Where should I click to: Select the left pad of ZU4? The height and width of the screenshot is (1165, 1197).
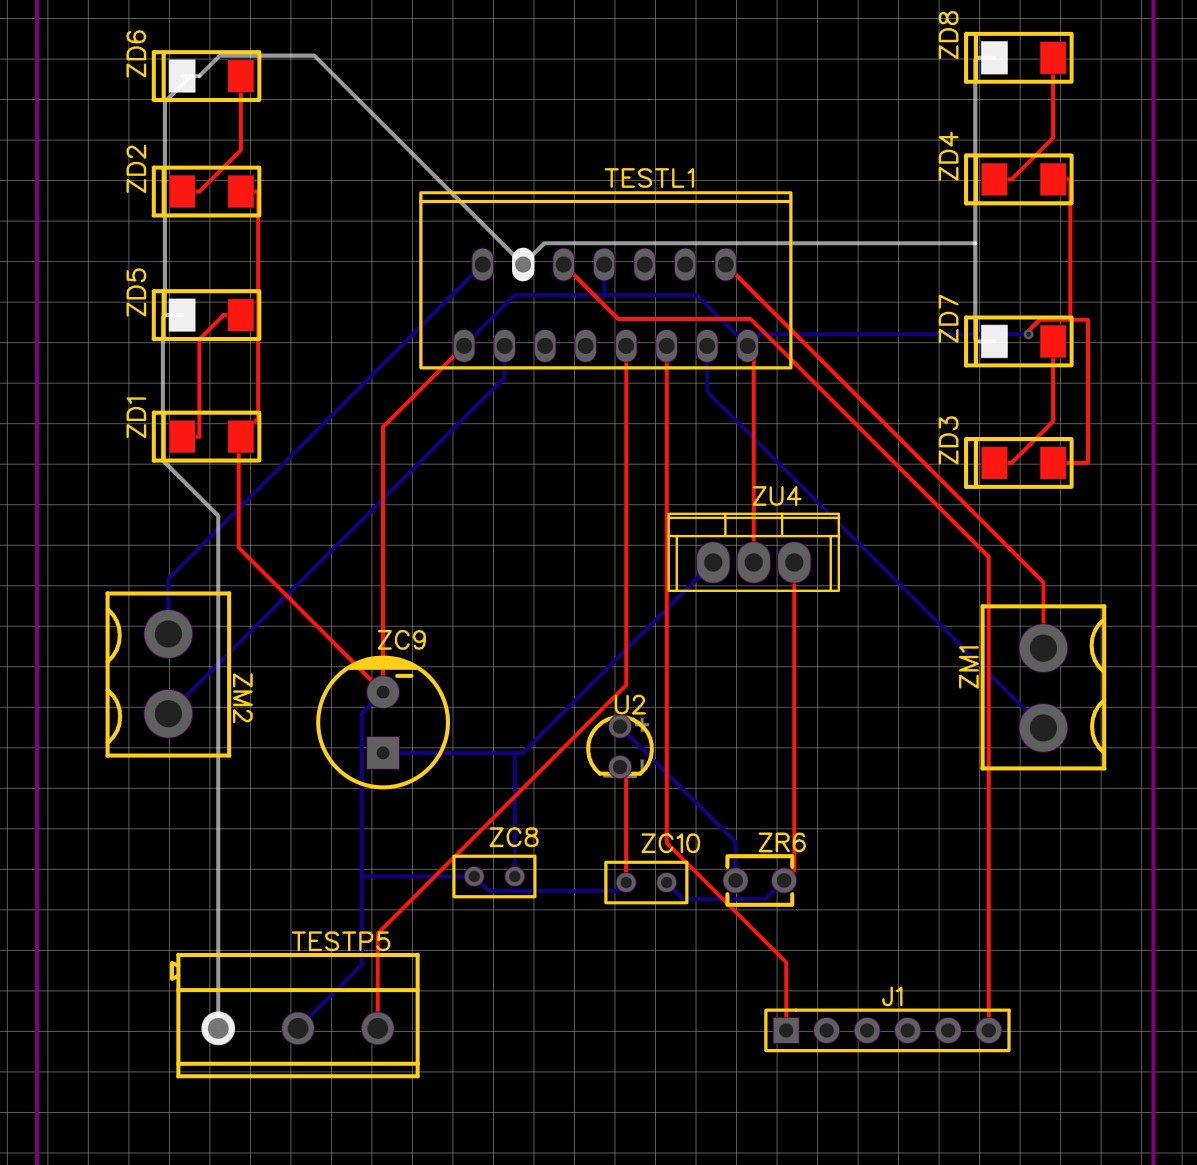[x=713, y=563]
